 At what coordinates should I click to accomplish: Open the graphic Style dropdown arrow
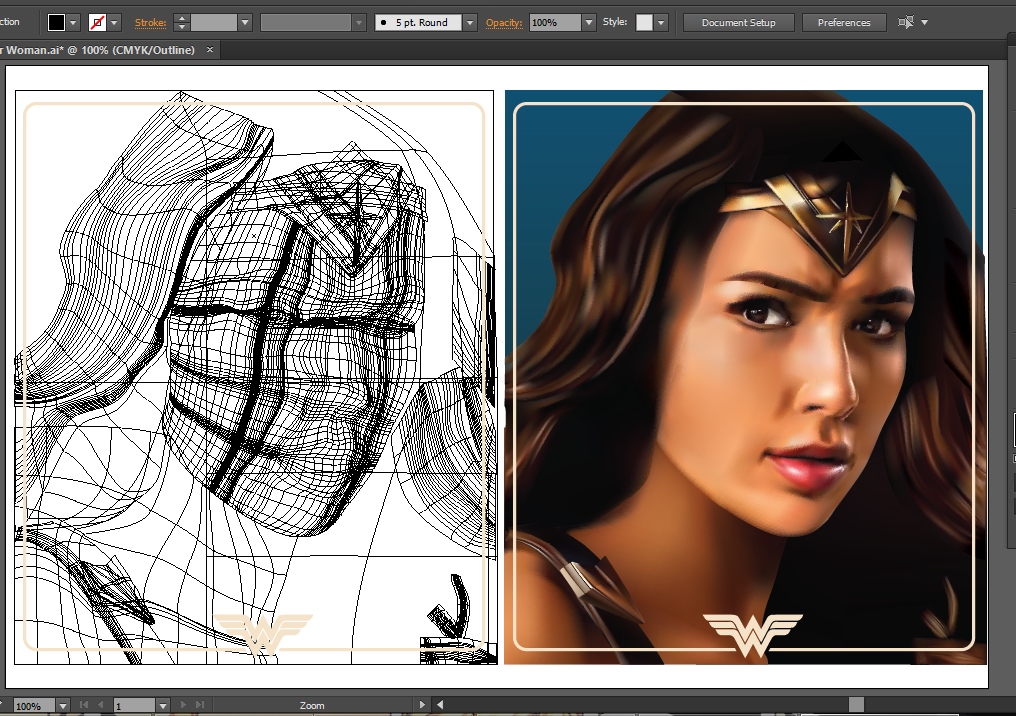tap(661, 23)
